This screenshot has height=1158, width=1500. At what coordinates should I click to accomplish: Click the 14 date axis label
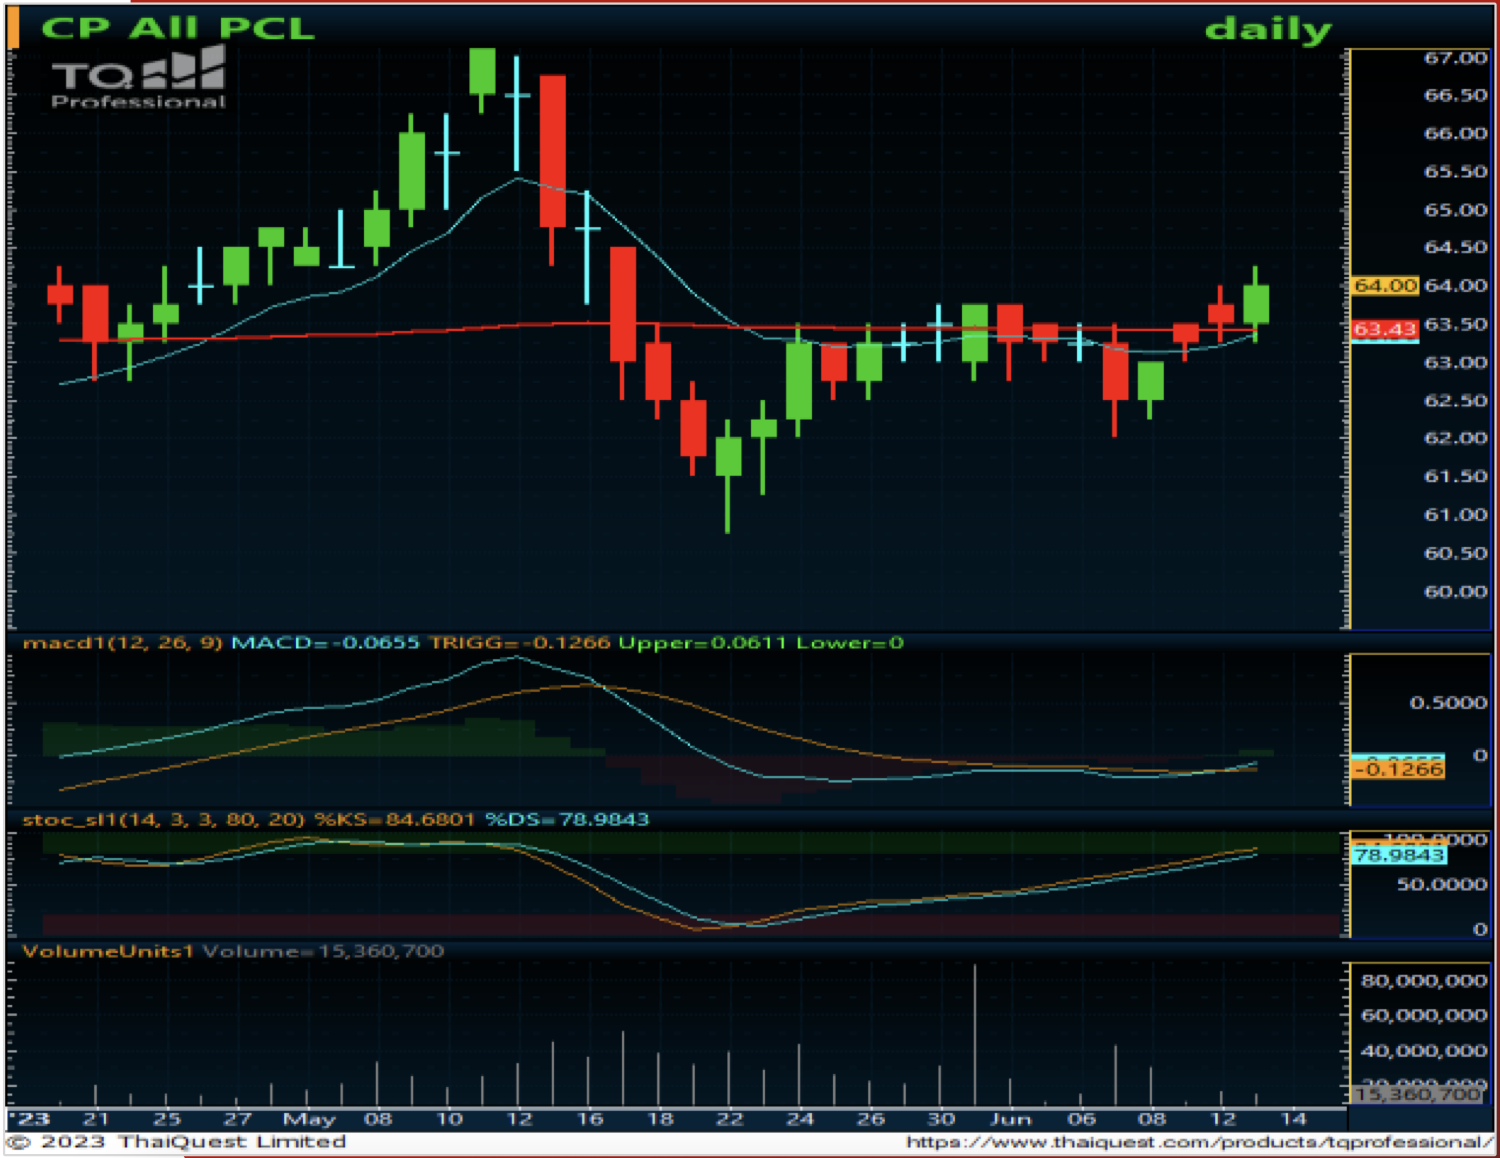[x=1293, y=1119]
